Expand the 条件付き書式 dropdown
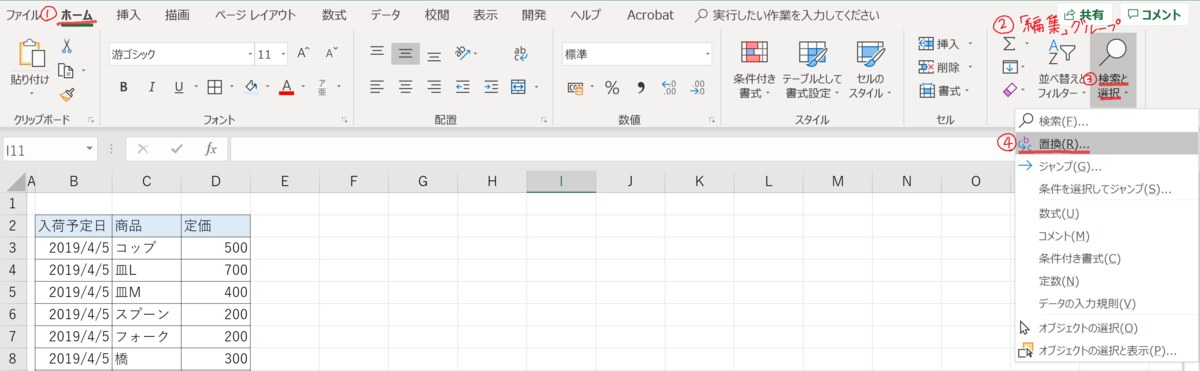The height and width of the screenshot is (371, 1200). [767, 94]
